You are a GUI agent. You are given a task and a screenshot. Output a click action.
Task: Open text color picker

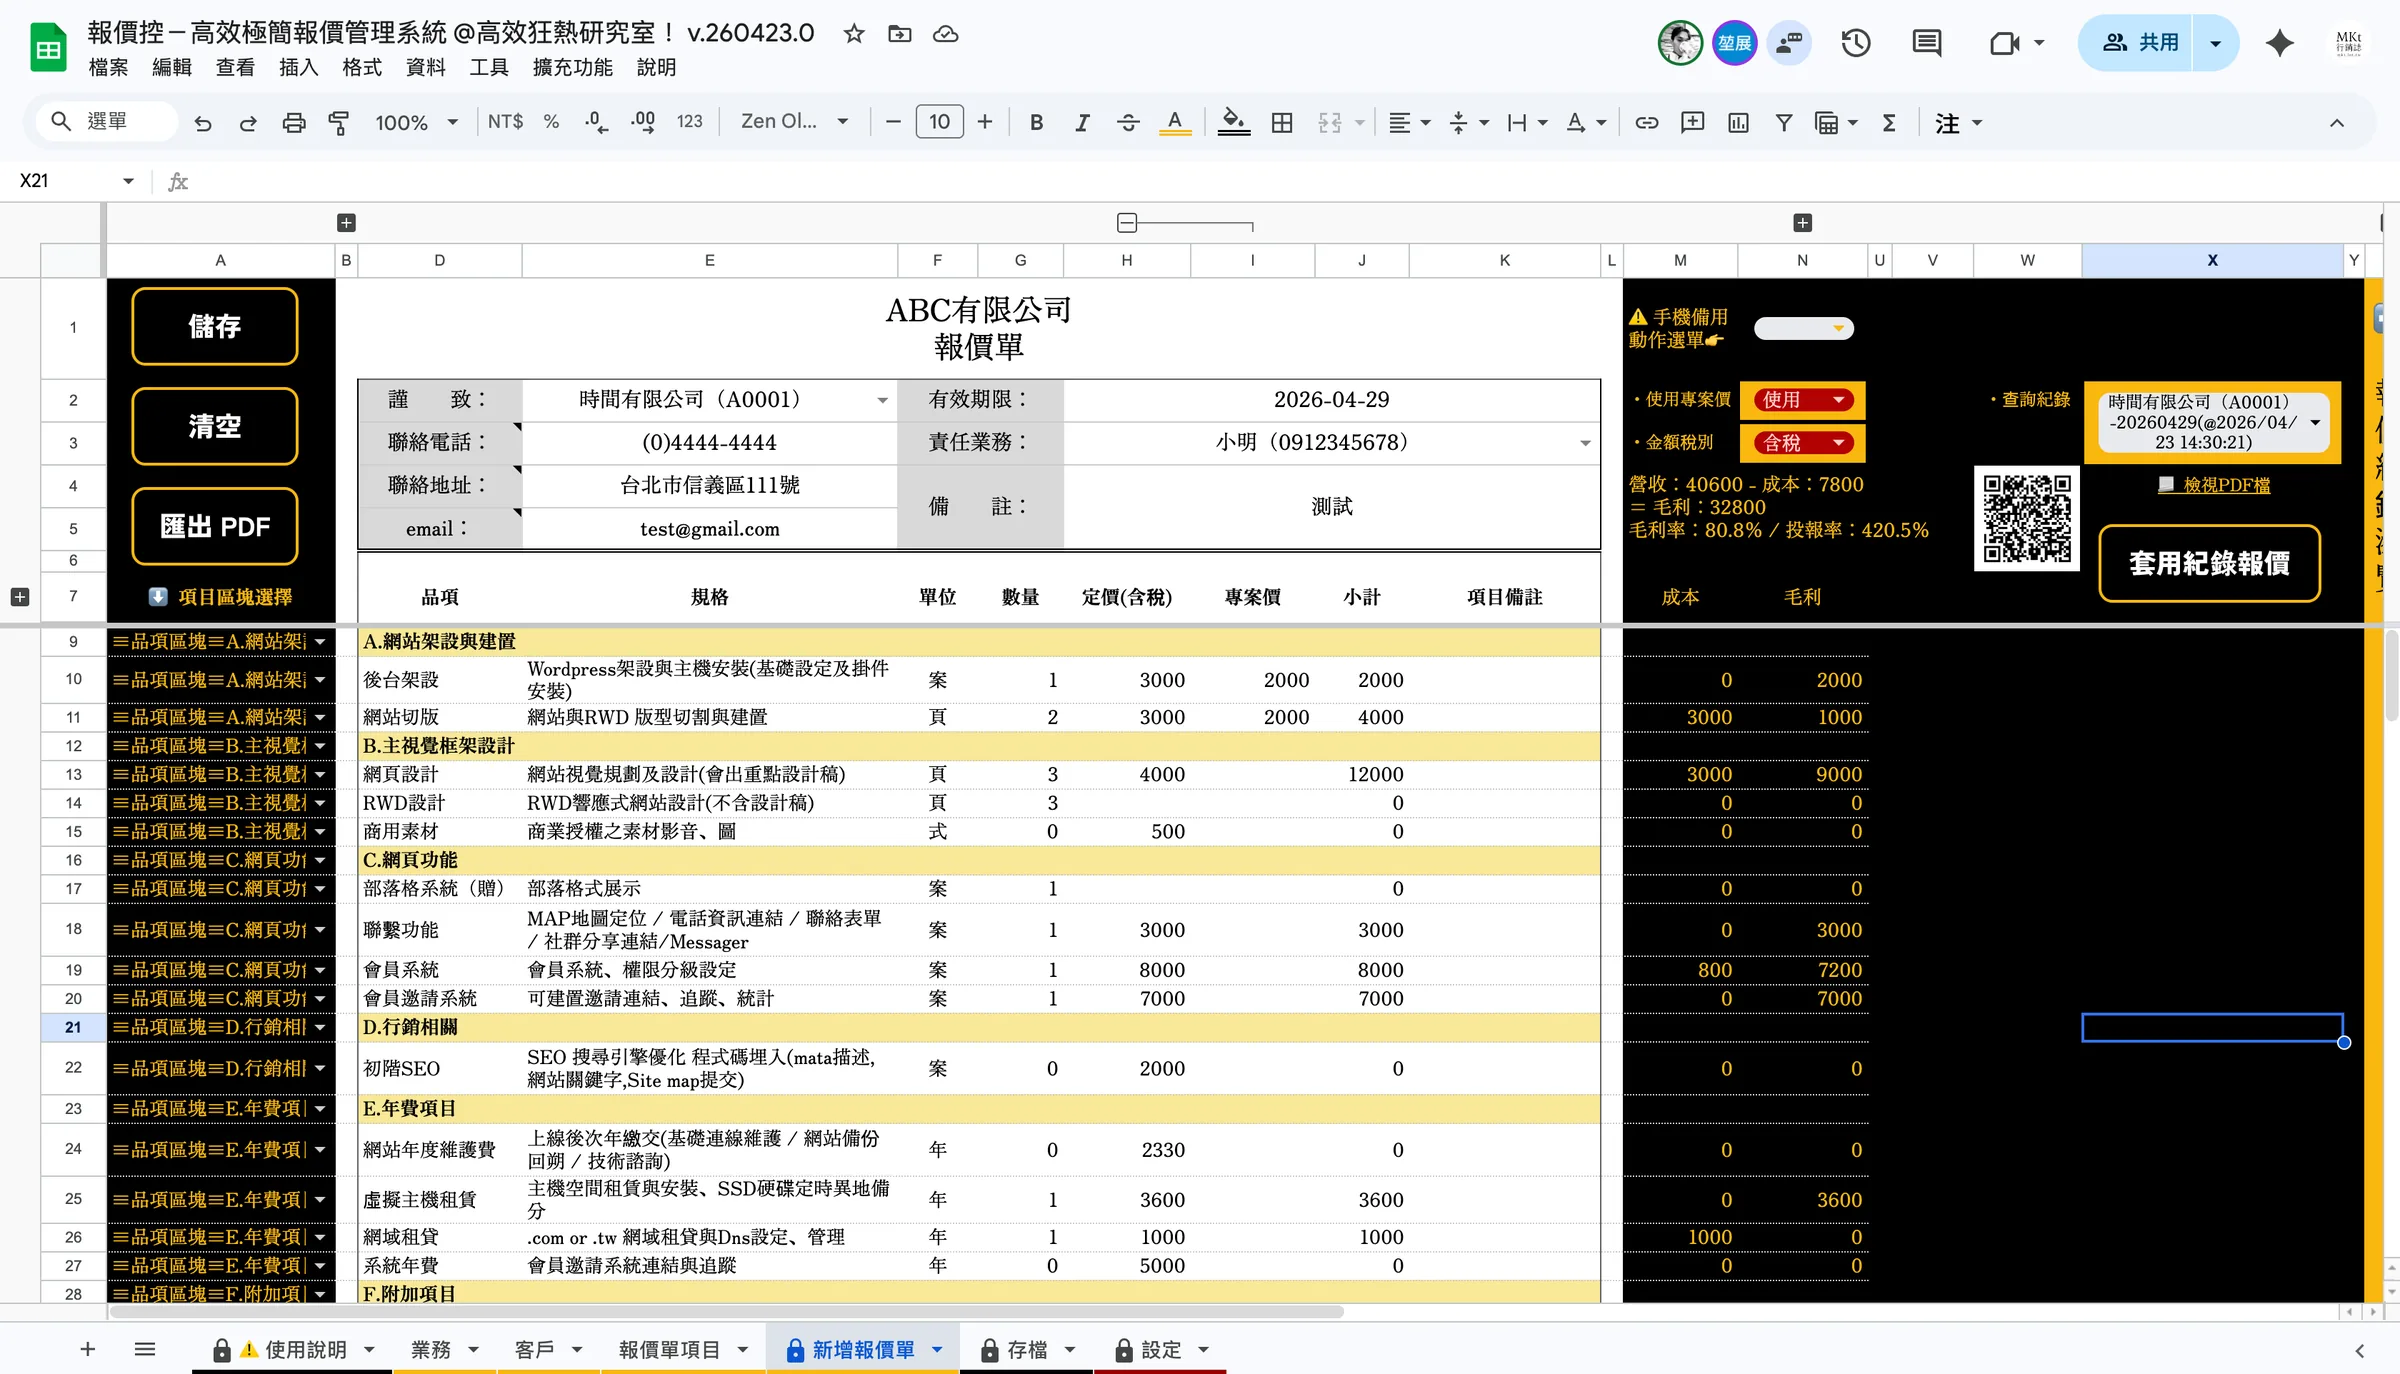[1175, 122]
